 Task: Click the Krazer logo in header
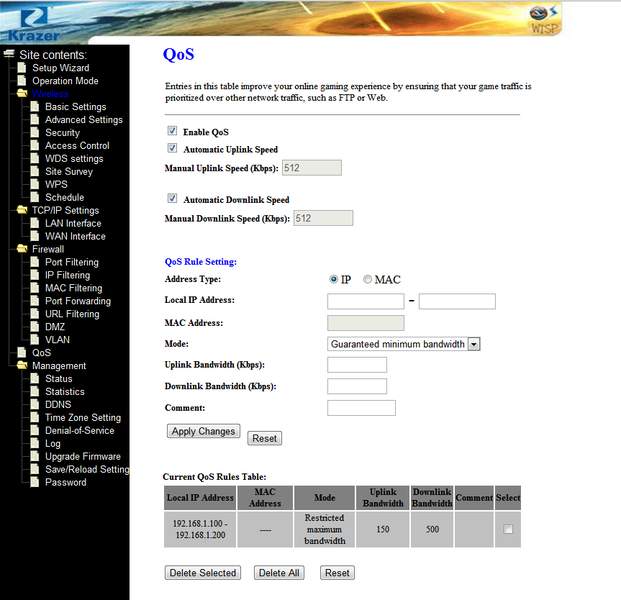click(34, 25)
